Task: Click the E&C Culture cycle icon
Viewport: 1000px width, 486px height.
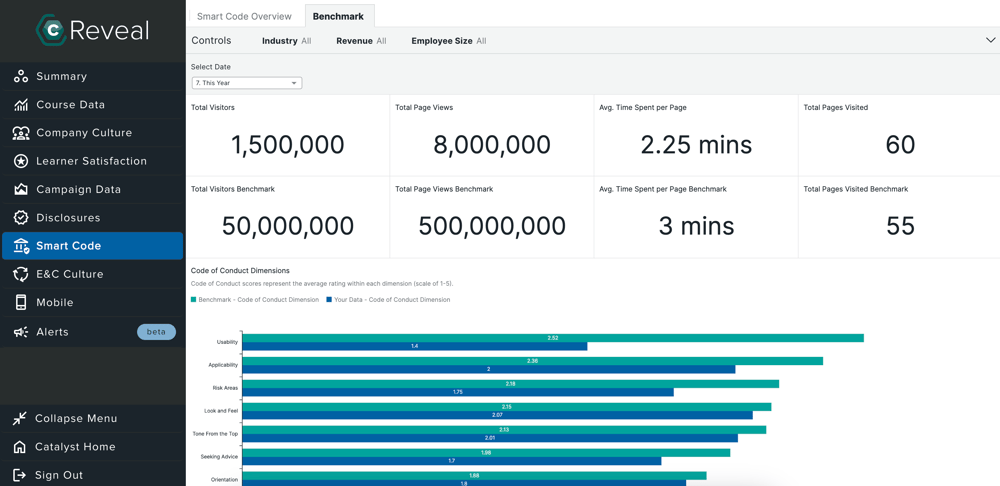Action: [20, 274]
